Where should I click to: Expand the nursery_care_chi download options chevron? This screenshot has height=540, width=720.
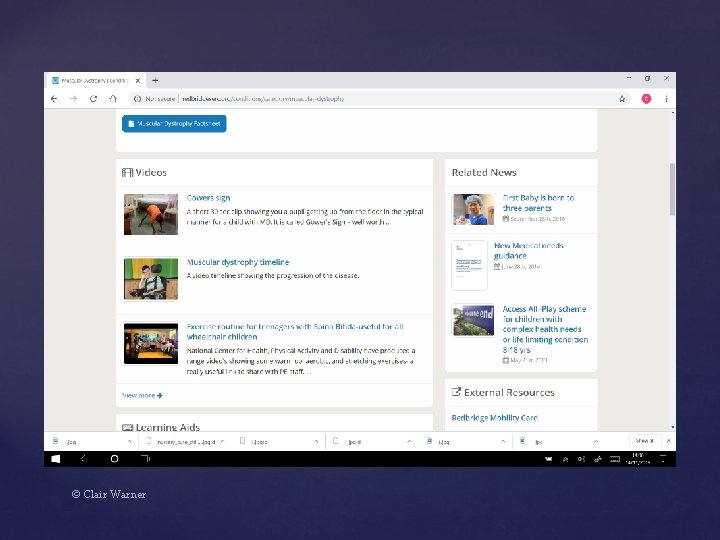pos(222,441)
